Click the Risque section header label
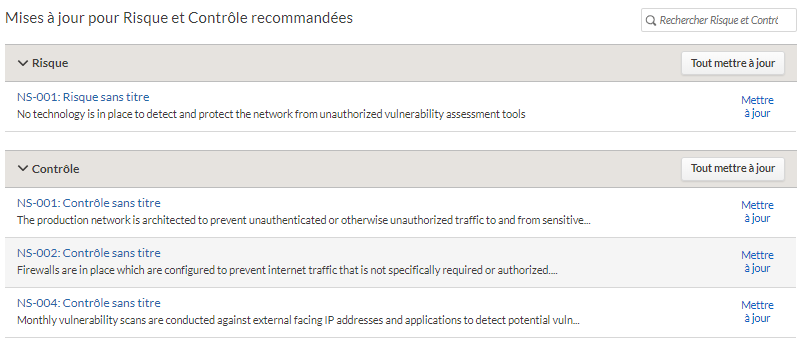This screenshot has width=800, height=360. 50,63
